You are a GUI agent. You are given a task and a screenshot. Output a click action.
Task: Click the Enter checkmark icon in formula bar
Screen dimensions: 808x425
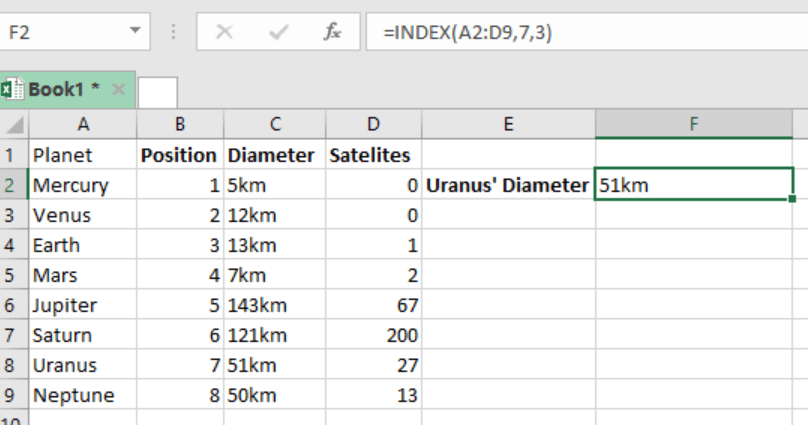279,32
